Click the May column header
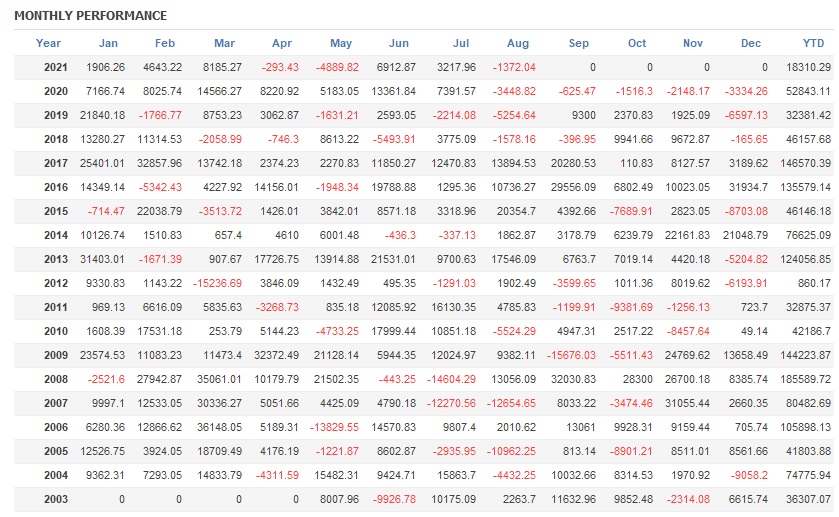This screenshot has width=839, height=517. (x=341, y=43)
